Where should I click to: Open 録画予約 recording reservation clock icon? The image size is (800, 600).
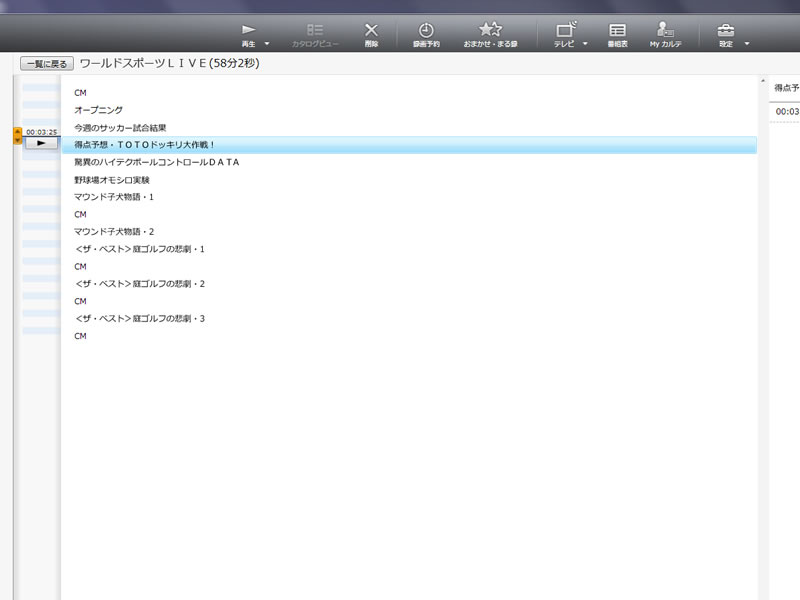(x=426, y=30)
